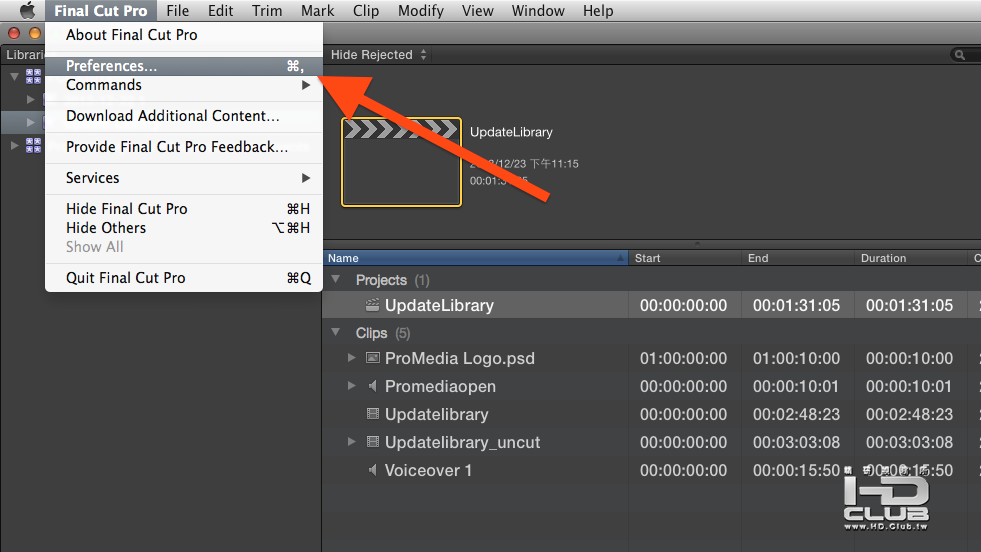981x552 pixels.
Task: Open the Mark menu
Action: (317, 11)
